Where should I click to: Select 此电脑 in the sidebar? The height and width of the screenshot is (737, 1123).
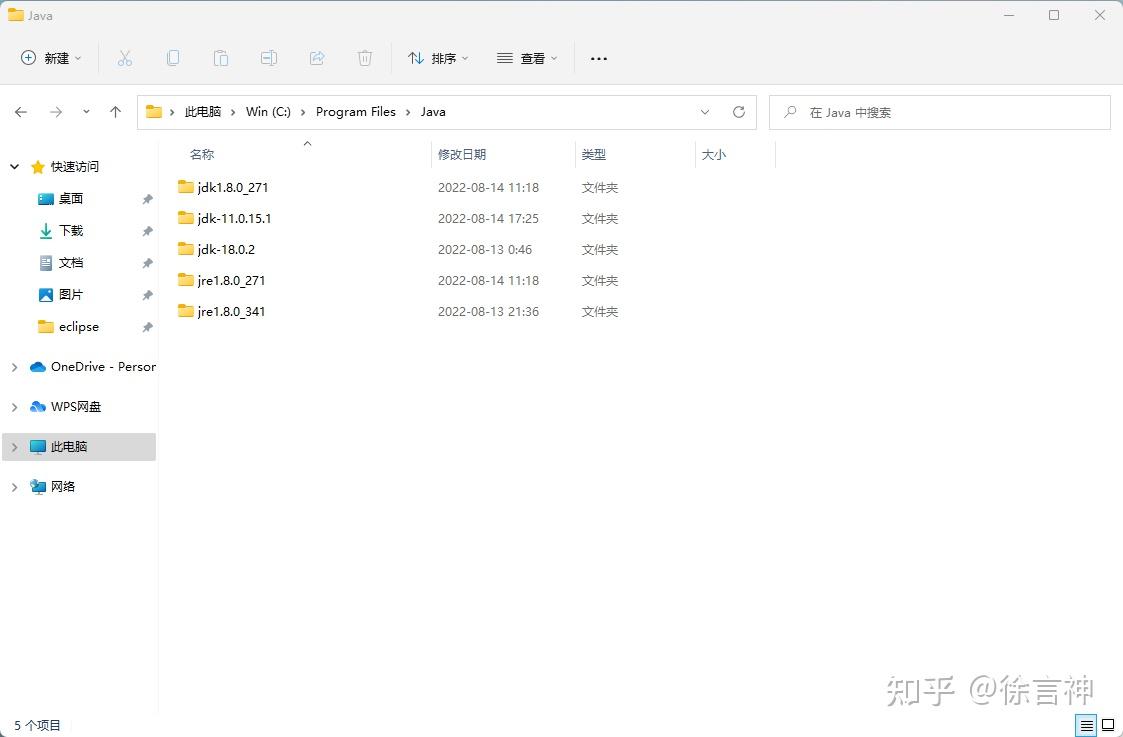pos(70,447)
